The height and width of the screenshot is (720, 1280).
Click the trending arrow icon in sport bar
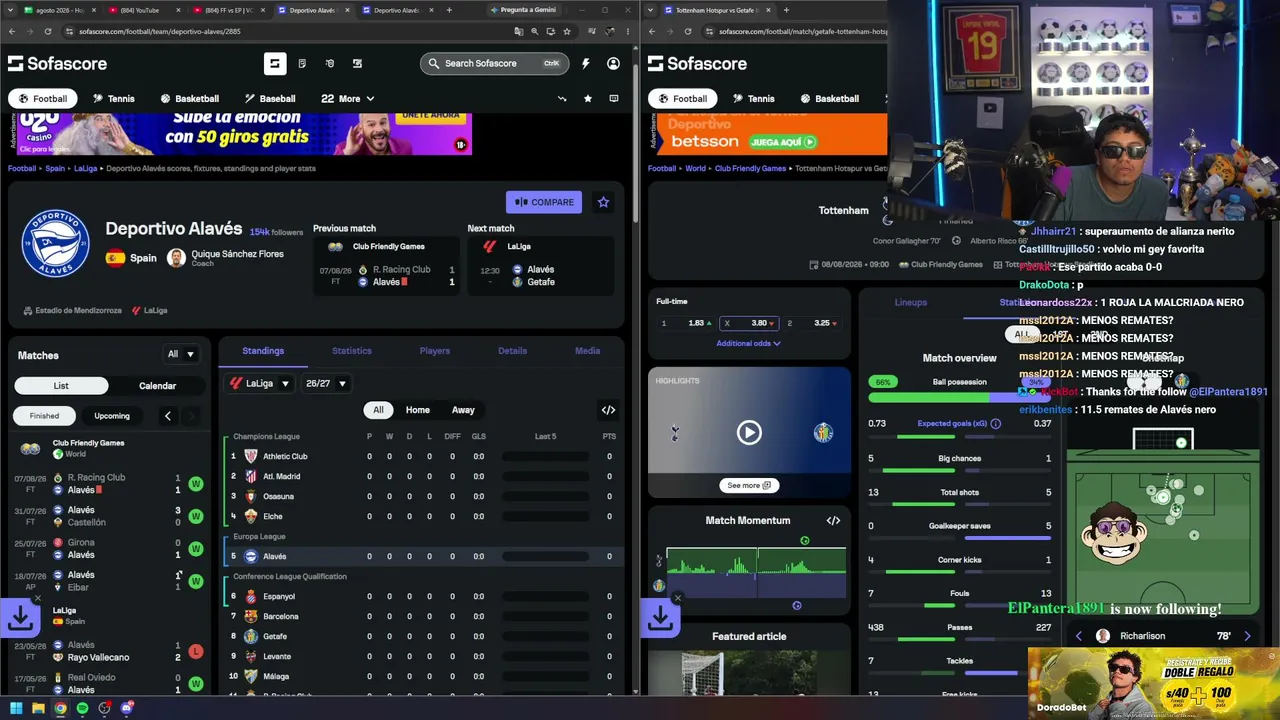562,99
